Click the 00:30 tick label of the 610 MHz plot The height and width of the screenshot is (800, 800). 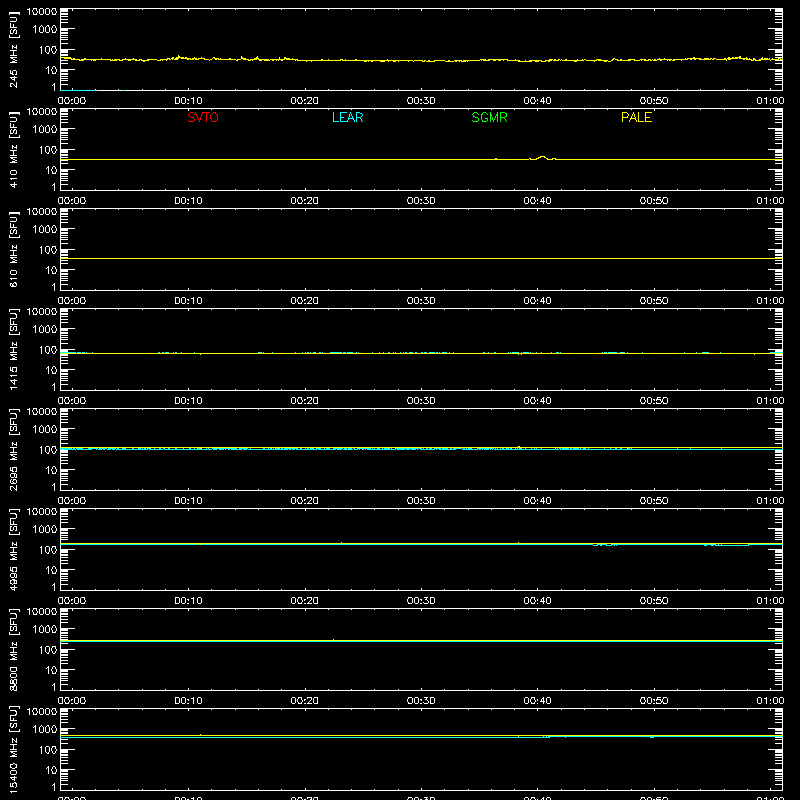coord(421,301)
